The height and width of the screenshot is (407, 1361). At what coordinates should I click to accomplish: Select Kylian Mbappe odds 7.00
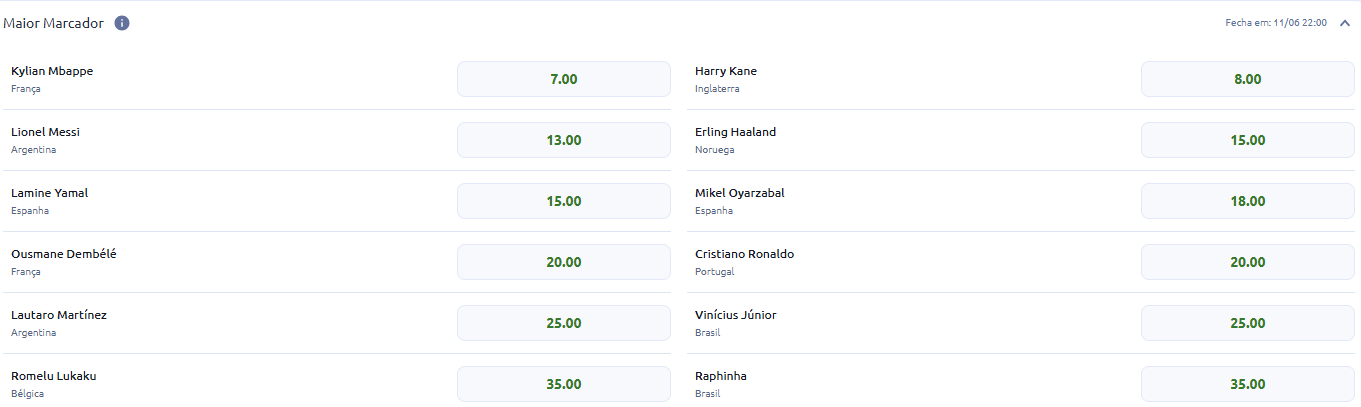click(x=564, y=79)
